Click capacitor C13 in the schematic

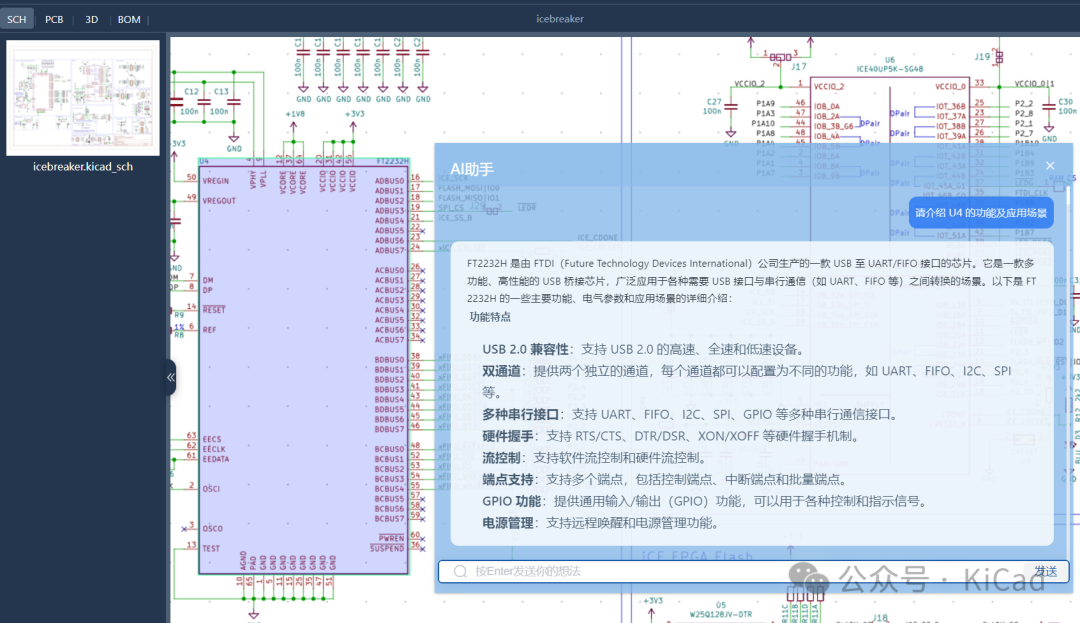[234, 102]
